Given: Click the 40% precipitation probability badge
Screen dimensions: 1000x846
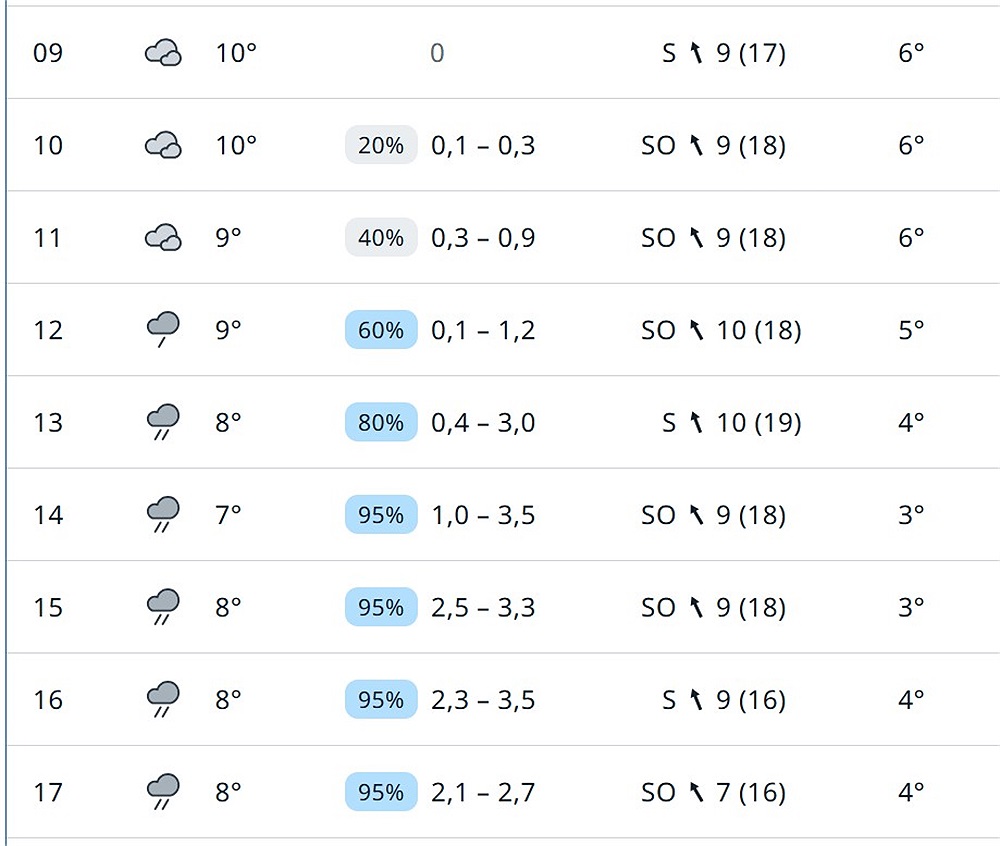Looking at the screenshot, I should point(381,238).
